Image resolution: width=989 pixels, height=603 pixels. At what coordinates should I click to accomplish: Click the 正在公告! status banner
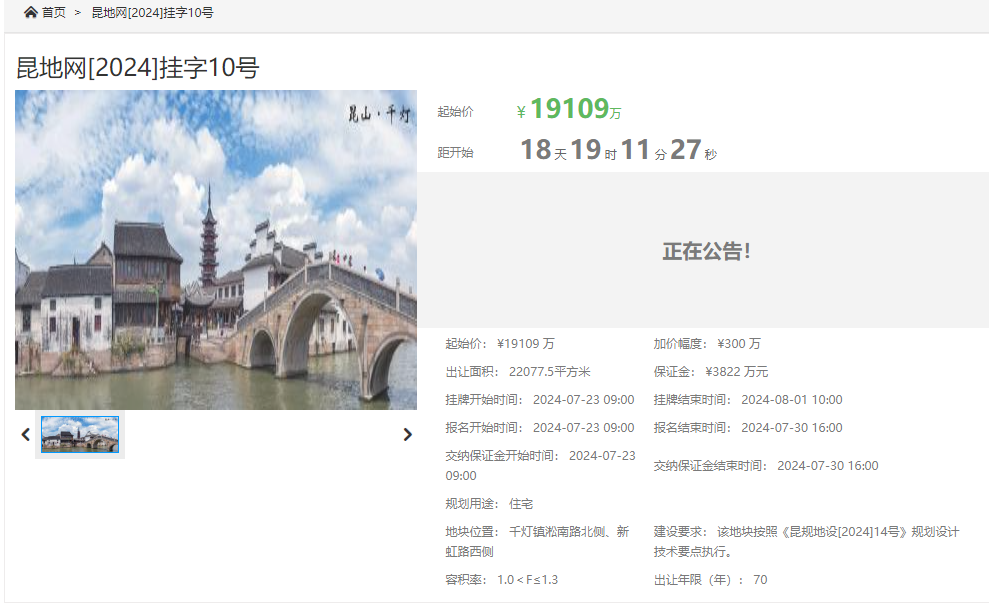705,251
